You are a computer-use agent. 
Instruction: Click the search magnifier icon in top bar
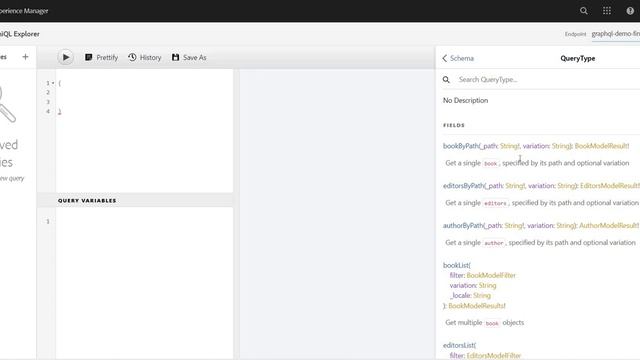(584, 11)
